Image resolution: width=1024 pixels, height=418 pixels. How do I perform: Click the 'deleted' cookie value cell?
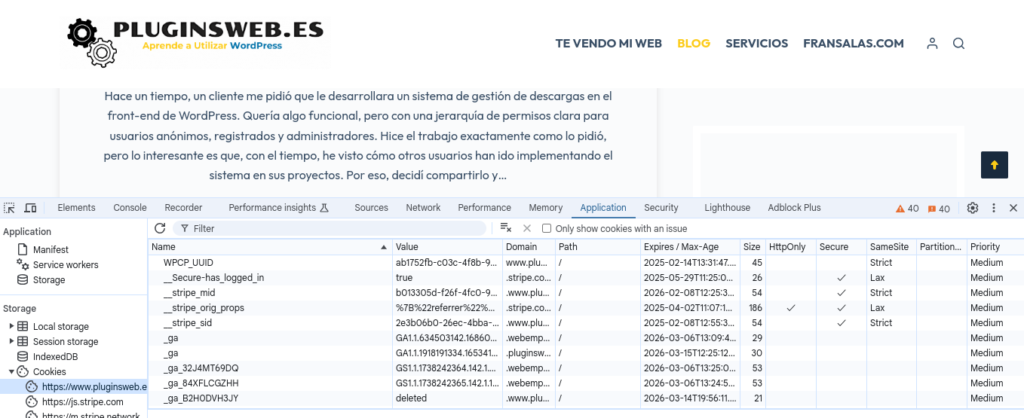pyautogui.click(x=447, y=398)
